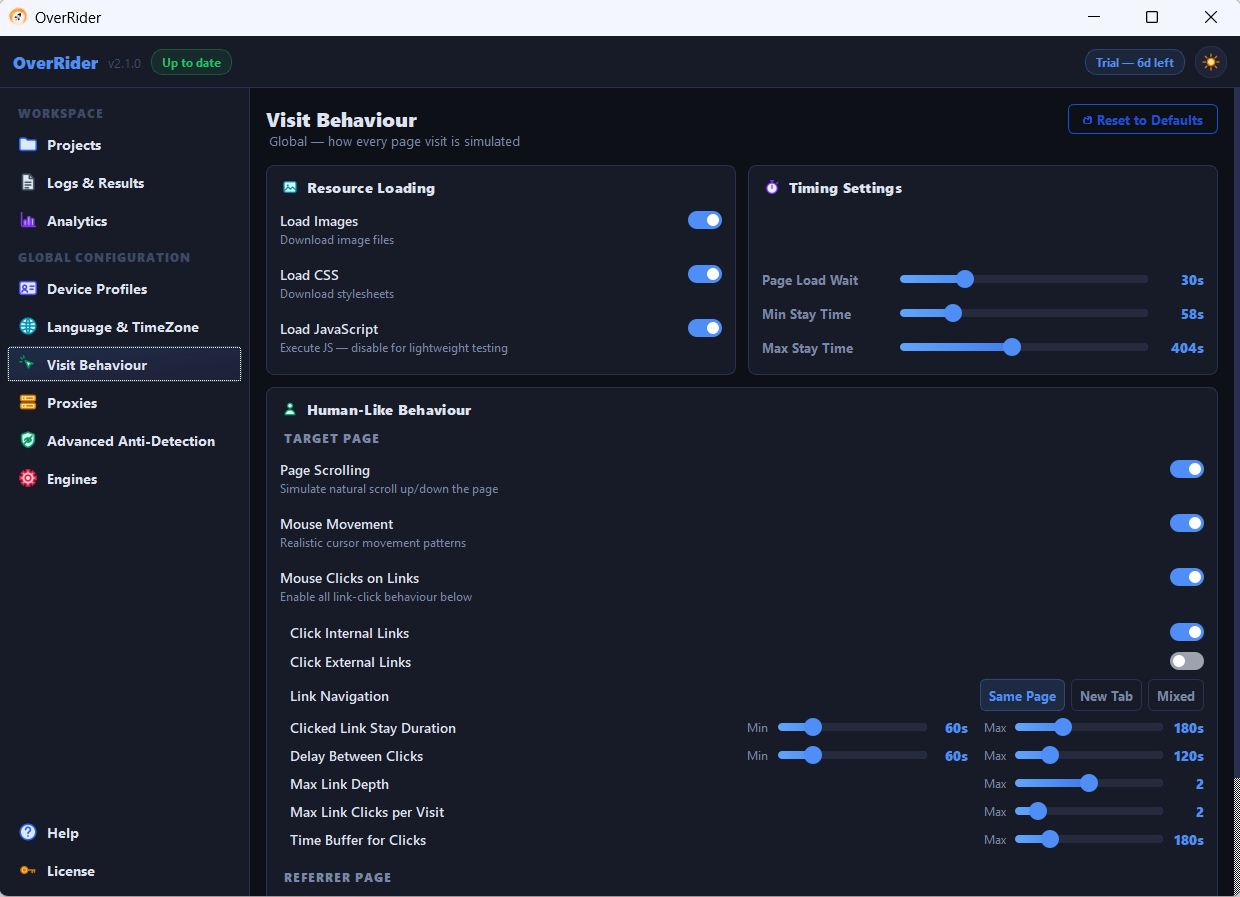Go to Logs & Results
Screen dimensions: 1240x897
(124, 183)
